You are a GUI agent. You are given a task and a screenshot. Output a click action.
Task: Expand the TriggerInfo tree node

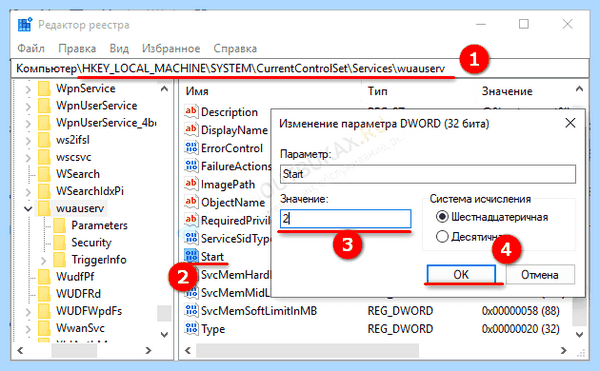[43, 260]
